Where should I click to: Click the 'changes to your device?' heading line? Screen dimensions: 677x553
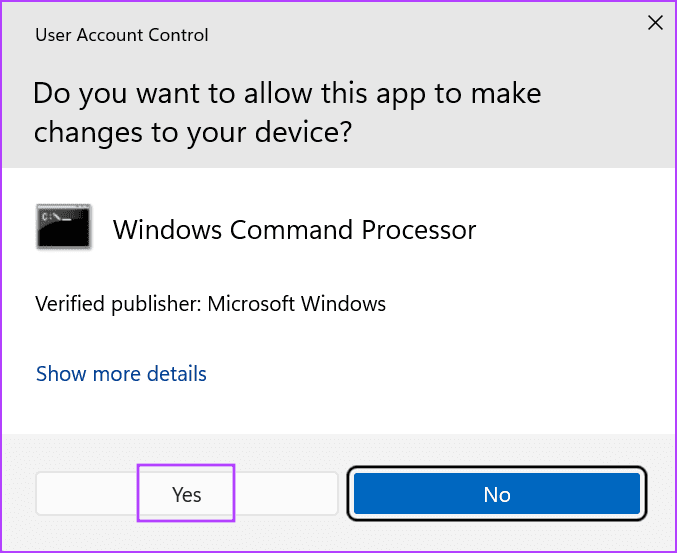(x=193, y=133)
